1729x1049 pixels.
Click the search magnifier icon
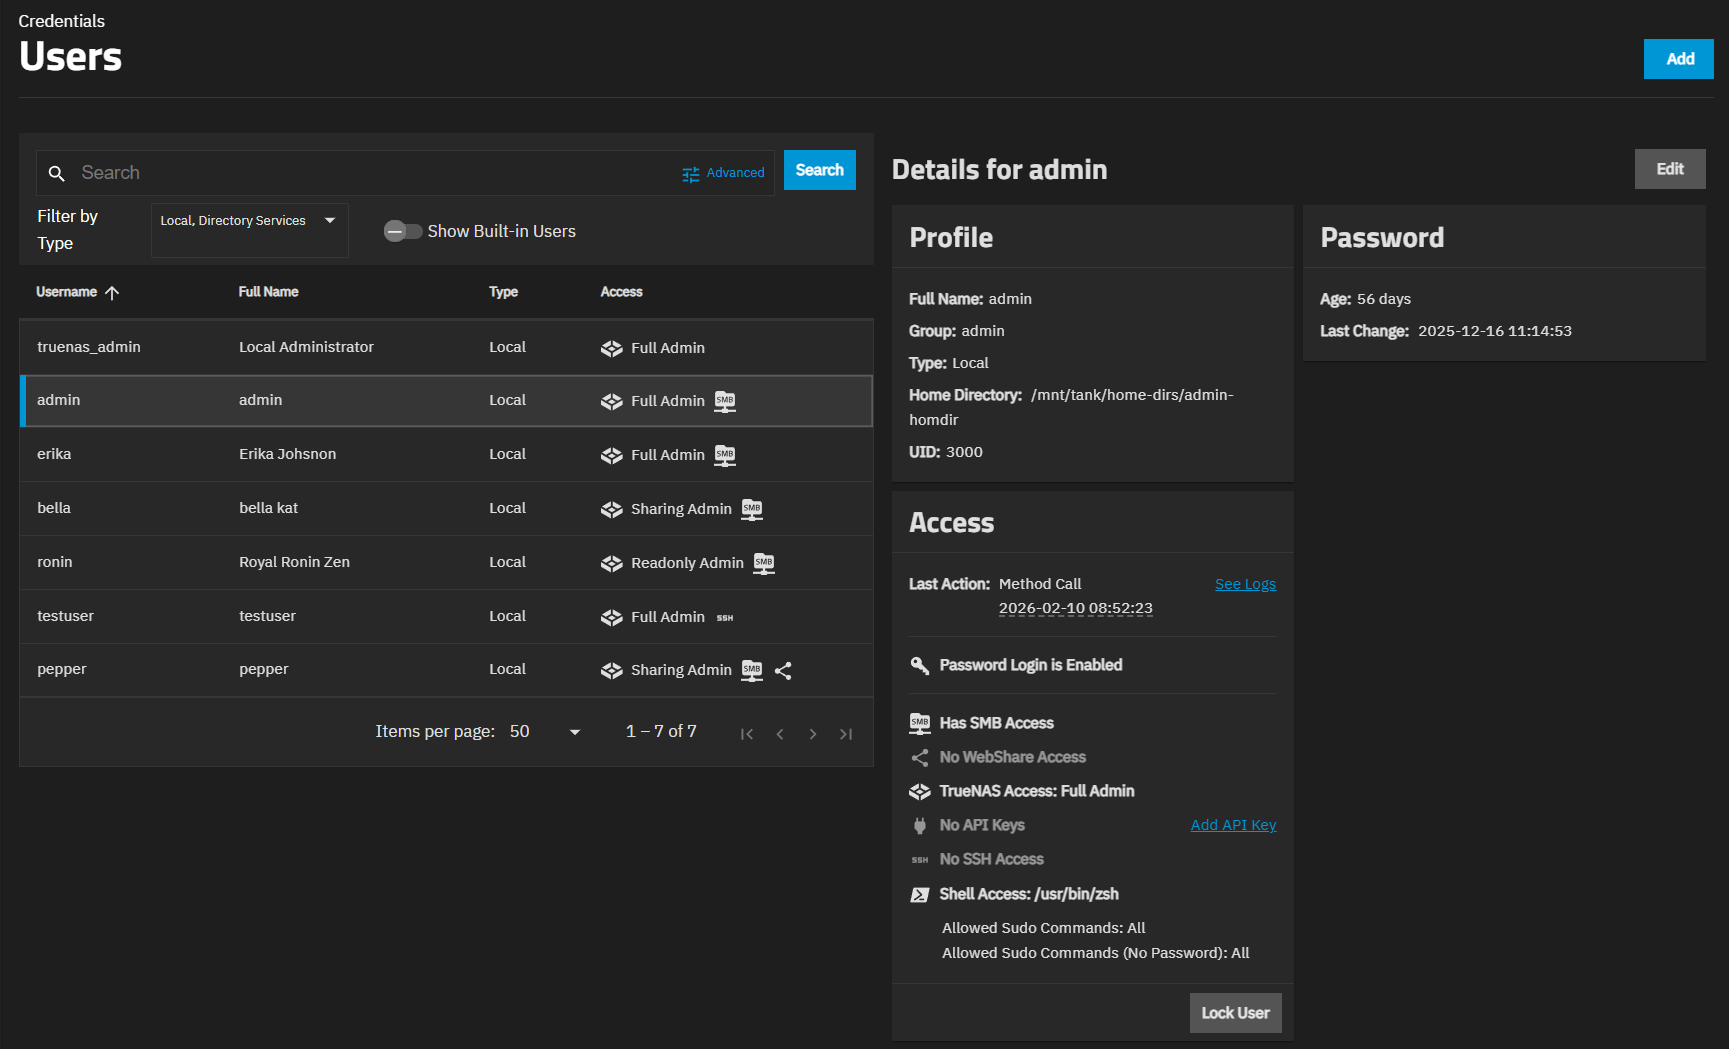[57, 174]
